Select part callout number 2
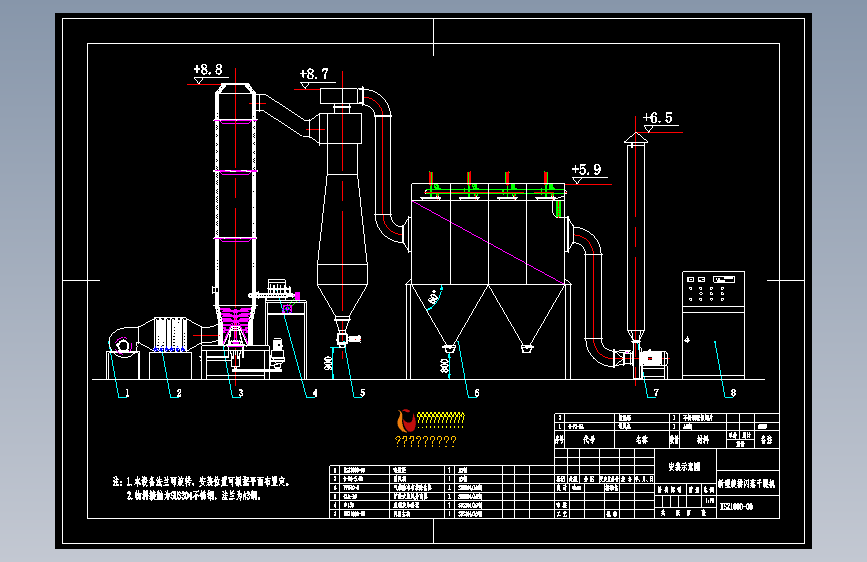Screen dimensions: 867x562 tap(179, 393)
